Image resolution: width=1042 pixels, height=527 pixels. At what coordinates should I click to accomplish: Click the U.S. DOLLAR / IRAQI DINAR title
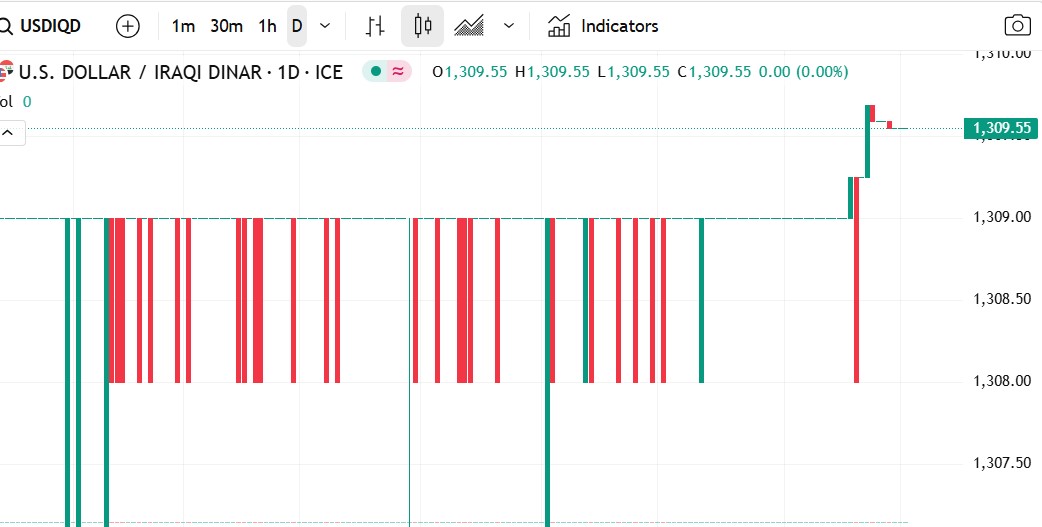(181, 72)
